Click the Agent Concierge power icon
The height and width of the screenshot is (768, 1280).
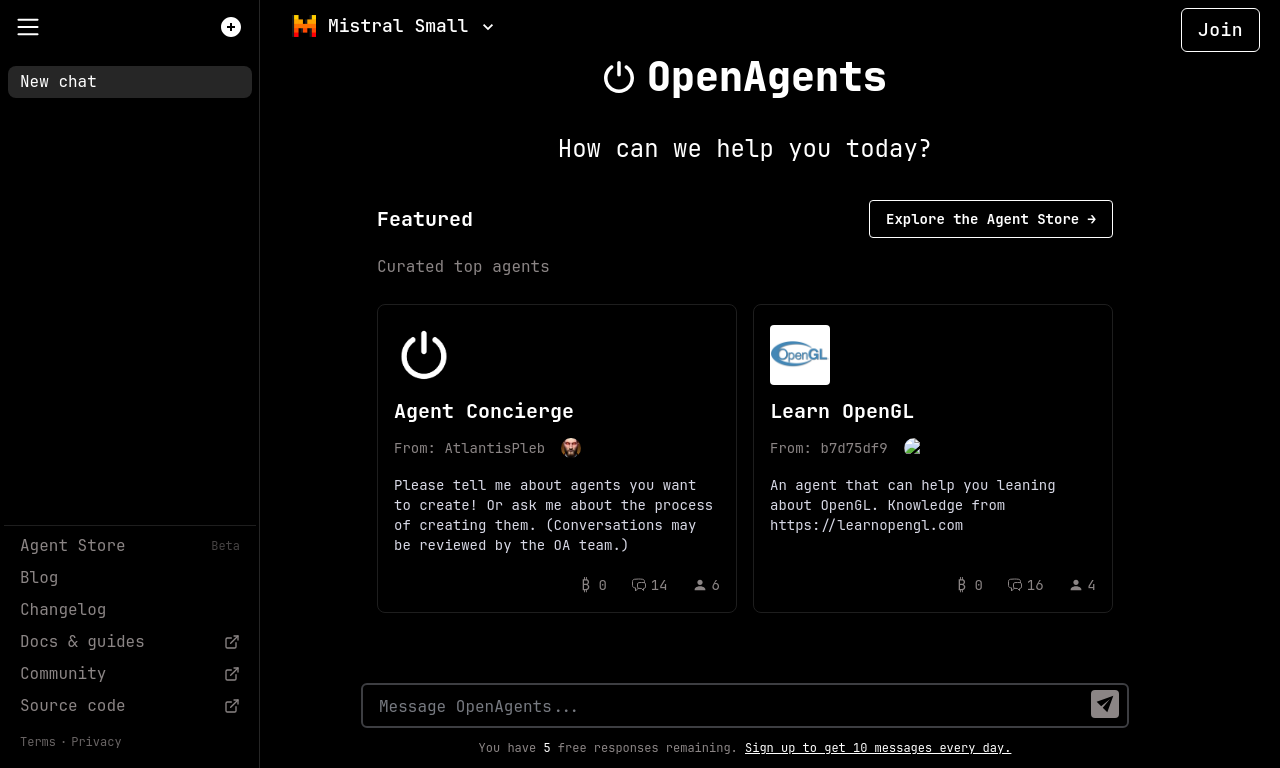(422, 354)
